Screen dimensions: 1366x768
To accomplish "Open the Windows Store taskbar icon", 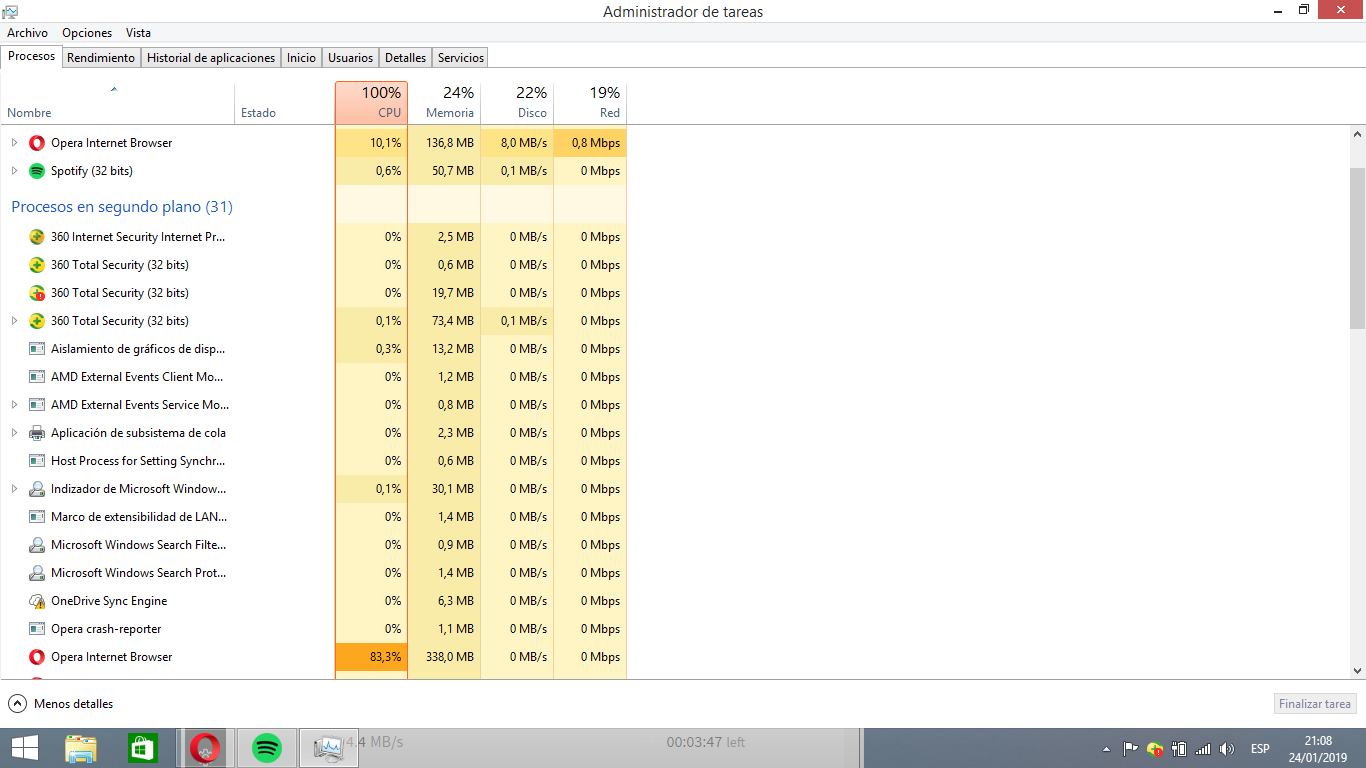I will (x=143, y=747).
